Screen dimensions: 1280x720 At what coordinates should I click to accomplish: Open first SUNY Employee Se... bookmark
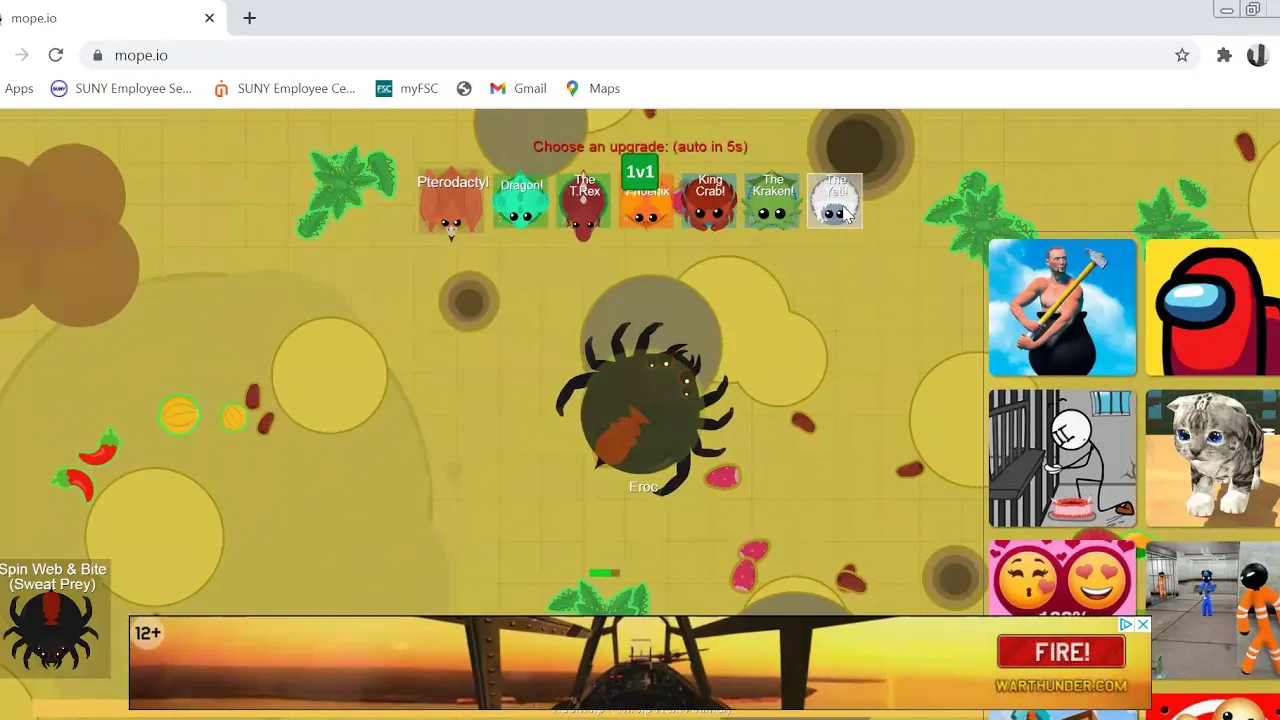(x=121, y=89)
